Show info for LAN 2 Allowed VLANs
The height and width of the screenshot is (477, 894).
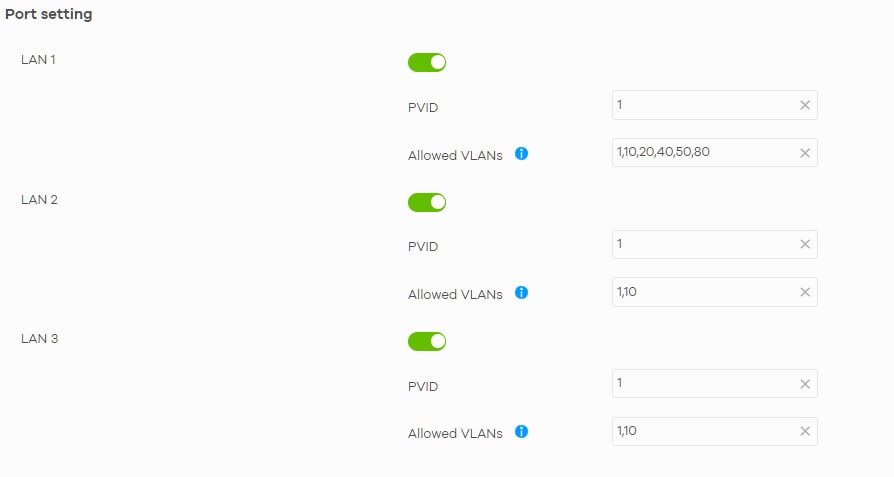pyautogui.click(x=521, y=293)
